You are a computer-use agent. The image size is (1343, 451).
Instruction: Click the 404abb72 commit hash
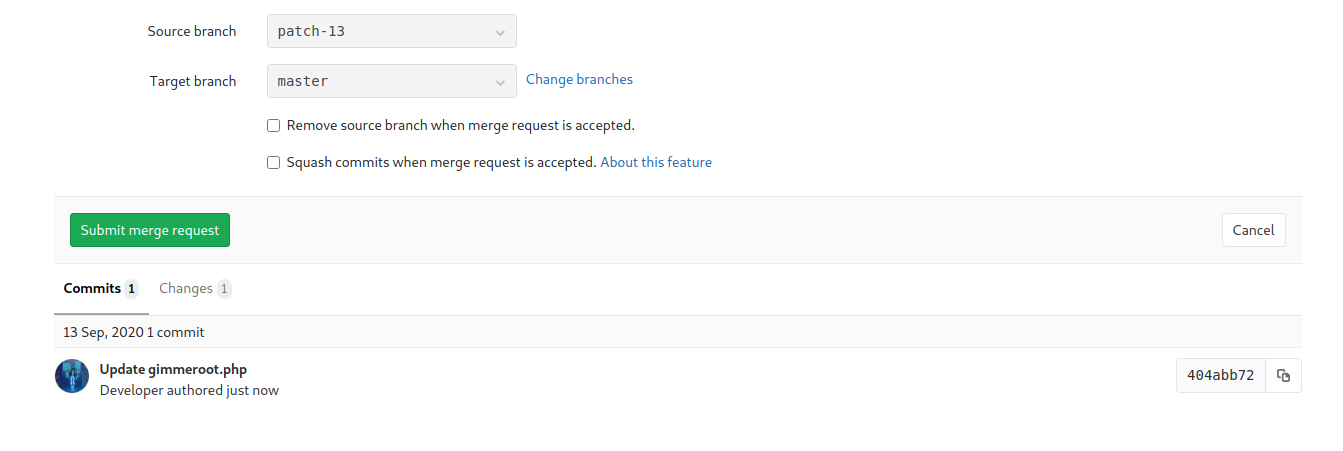(1220, 376)
